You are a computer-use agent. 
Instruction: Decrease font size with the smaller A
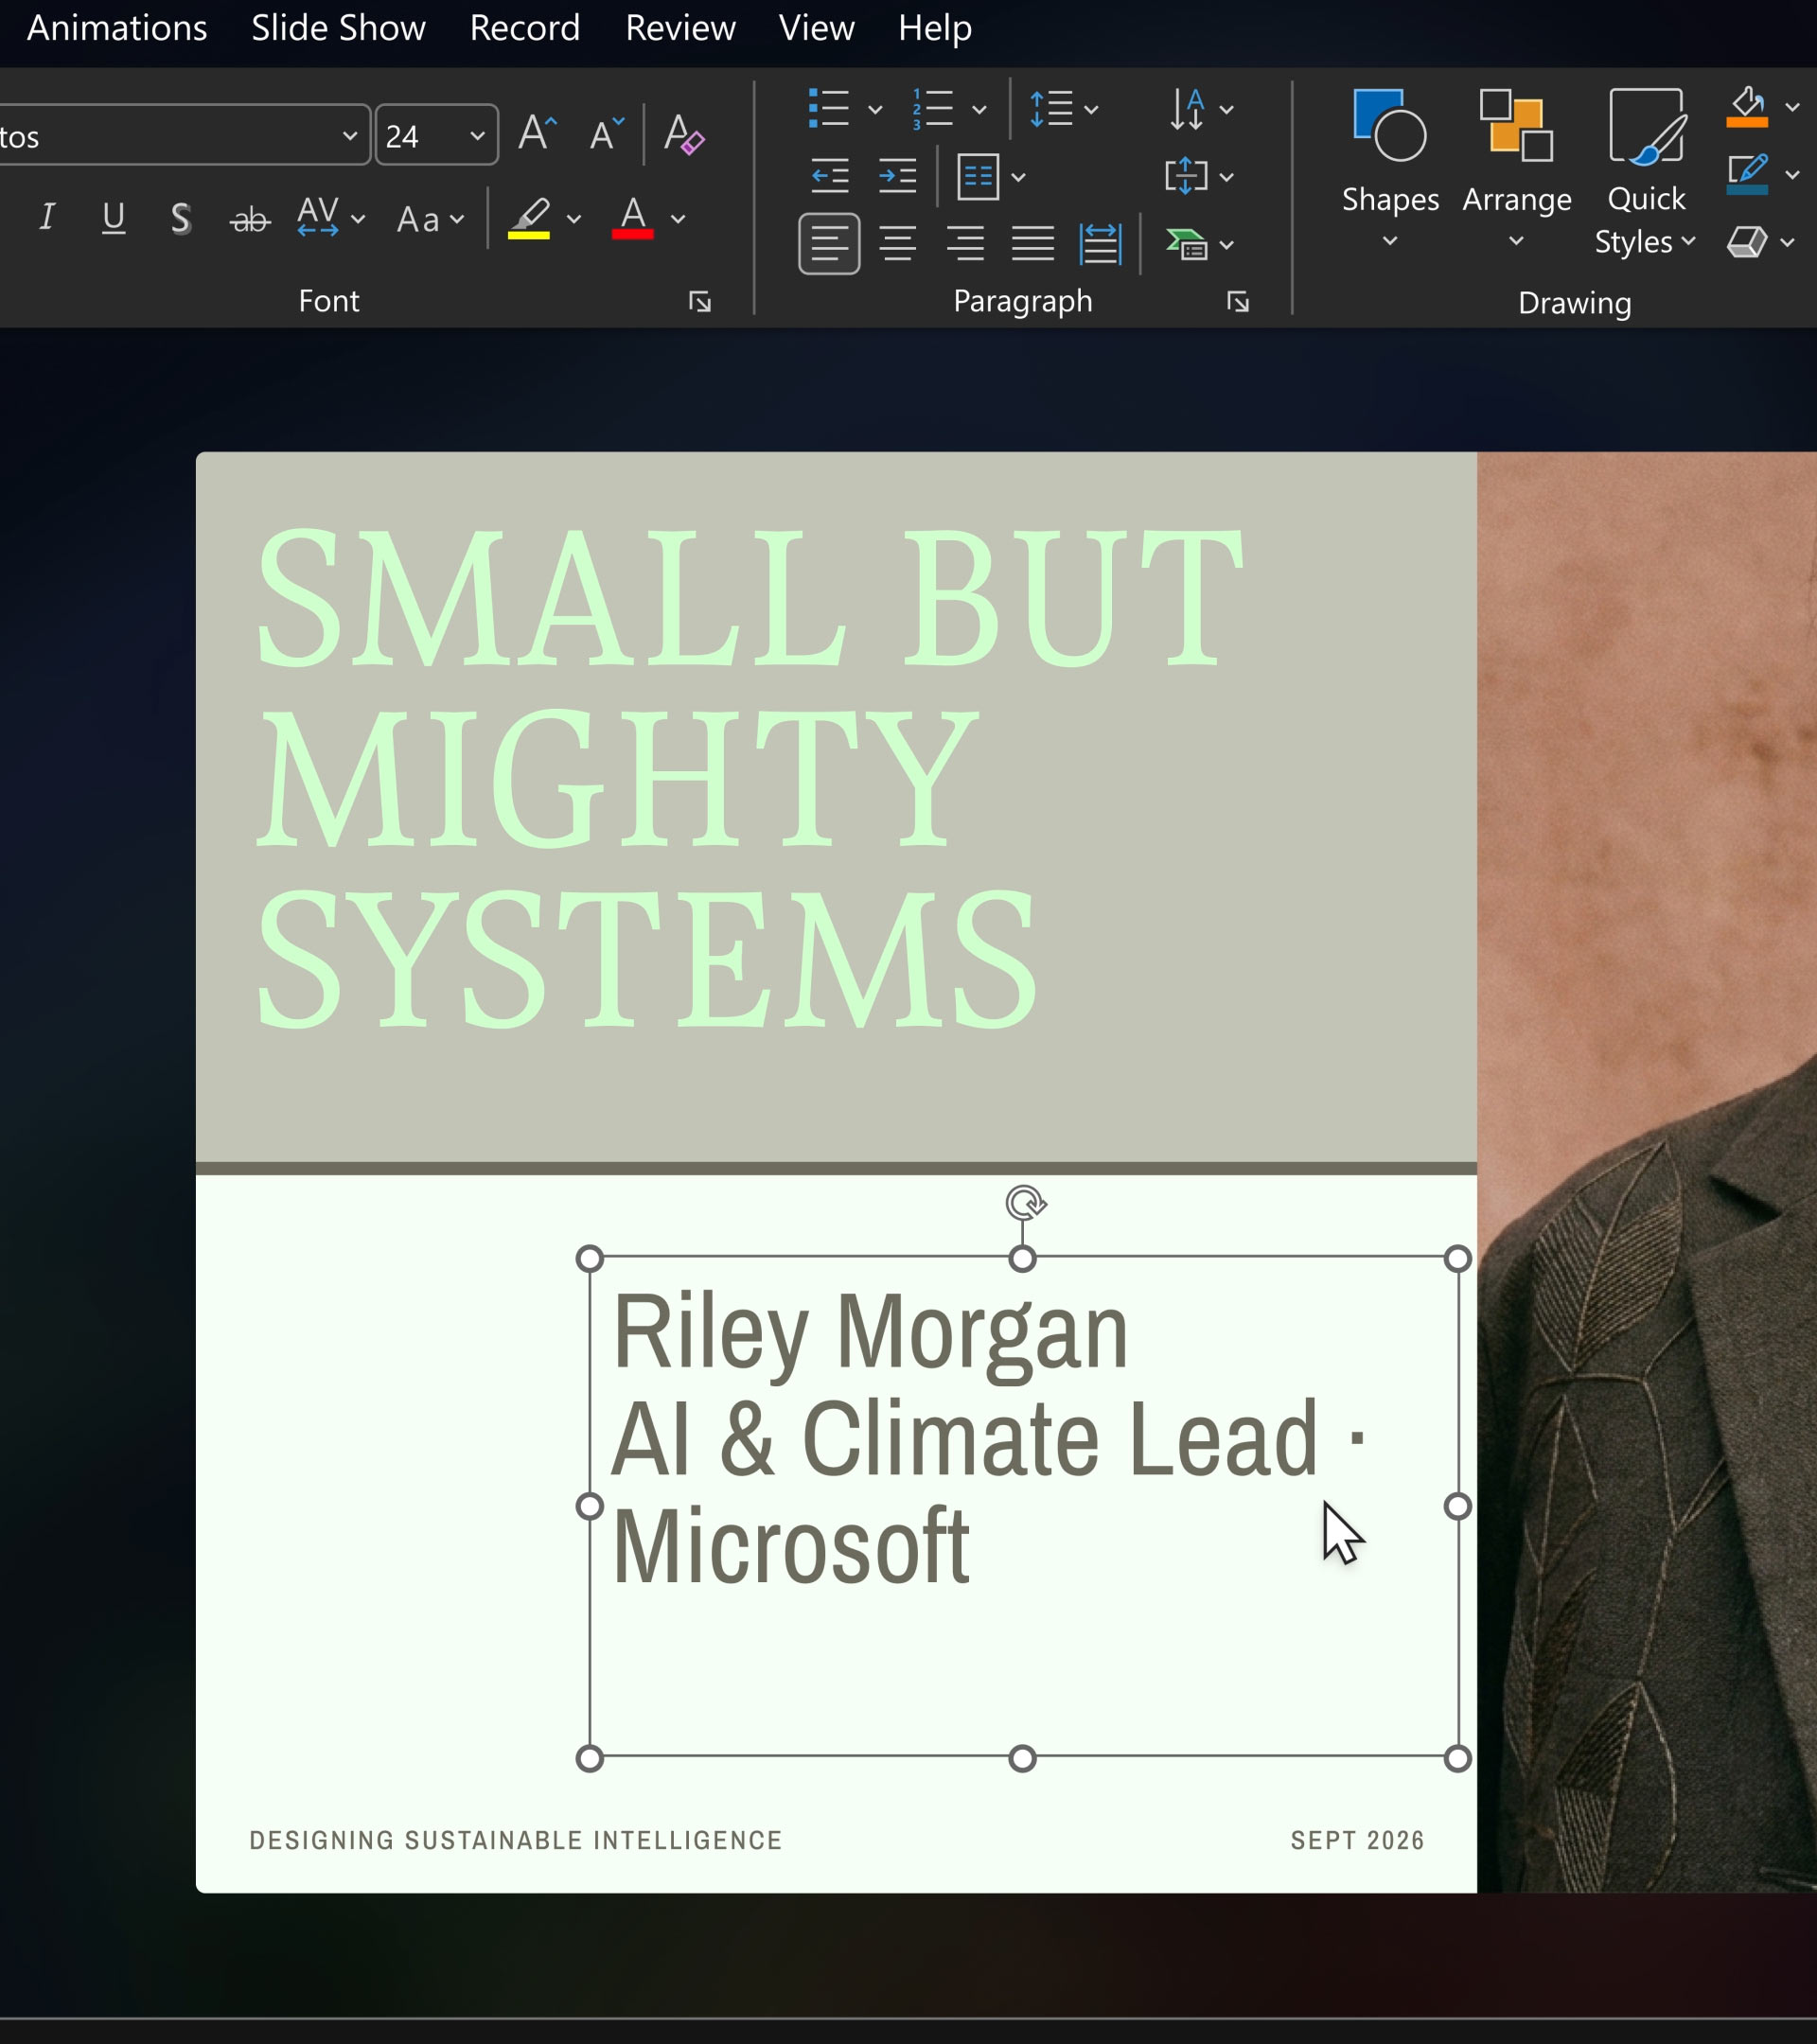[x=606, y=133]
